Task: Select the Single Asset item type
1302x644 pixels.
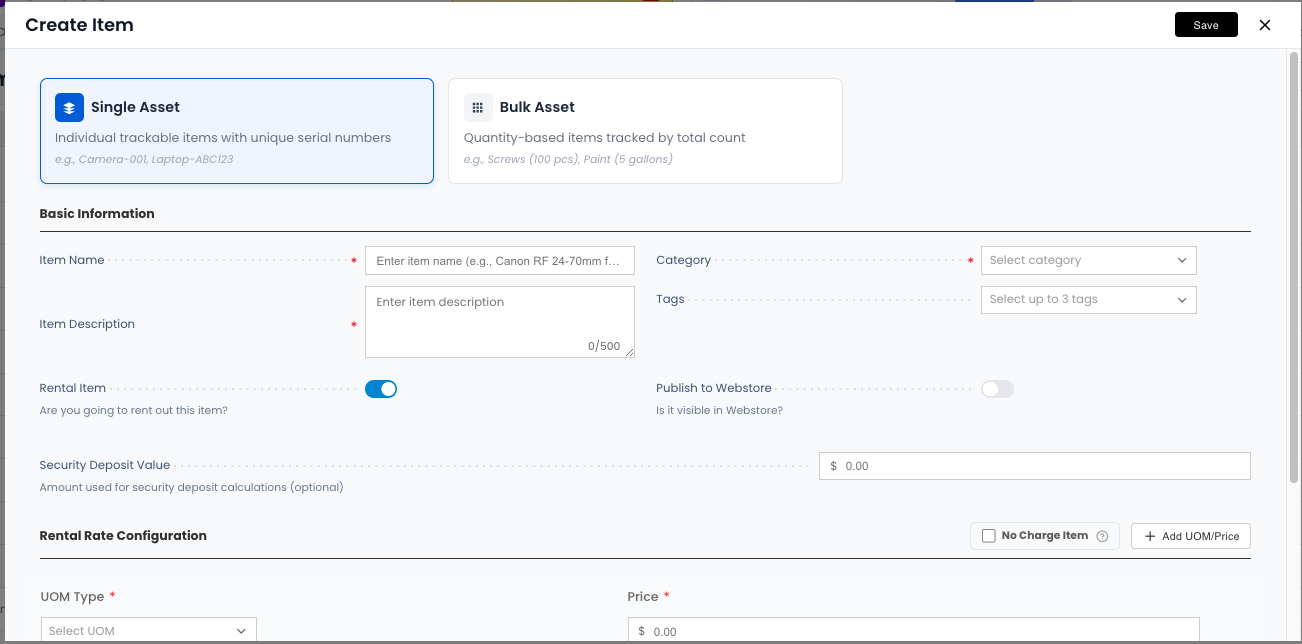Action: [x=236, y=131]
